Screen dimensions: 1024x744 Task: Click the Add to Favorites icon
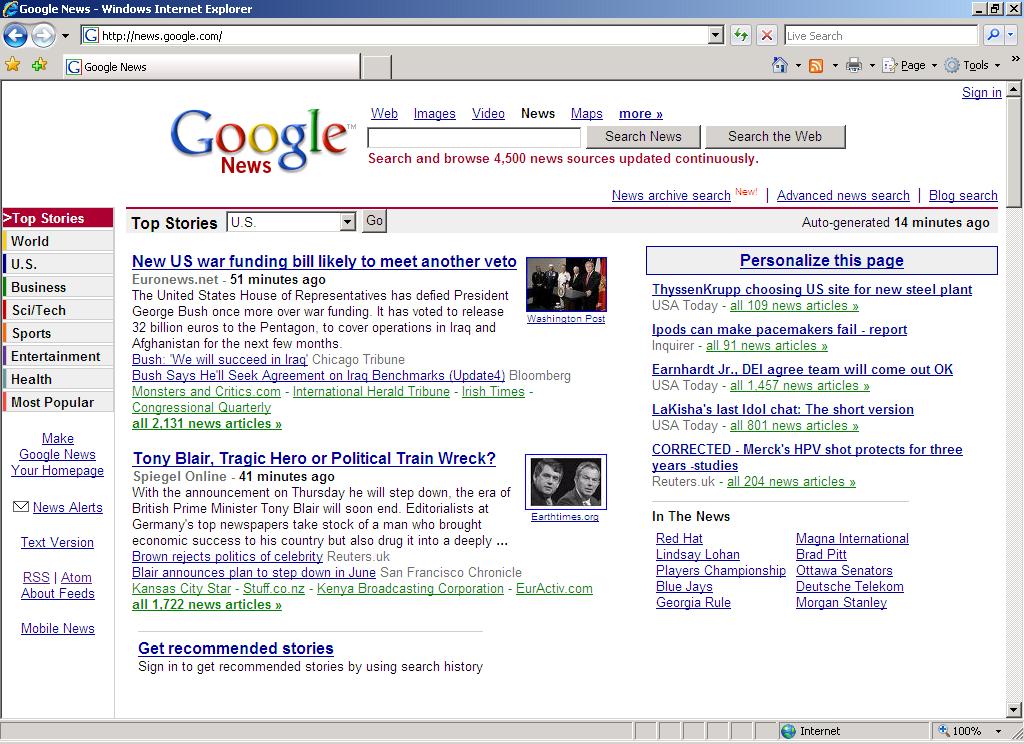40,65
